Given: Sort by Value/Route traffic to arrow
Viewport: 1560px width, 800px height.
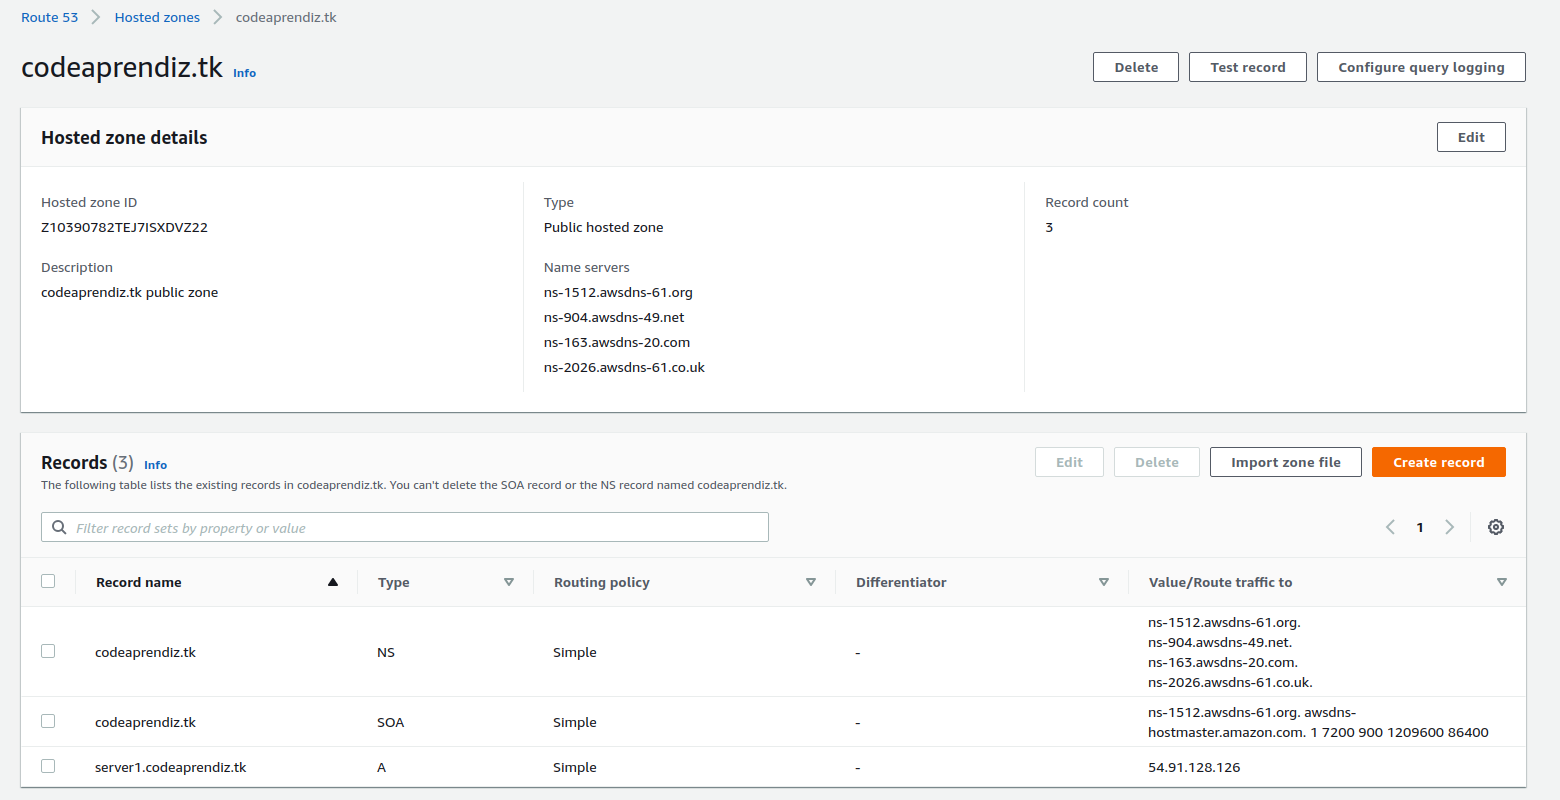Looking at the screenshot, I should [x=1502, y=582].
